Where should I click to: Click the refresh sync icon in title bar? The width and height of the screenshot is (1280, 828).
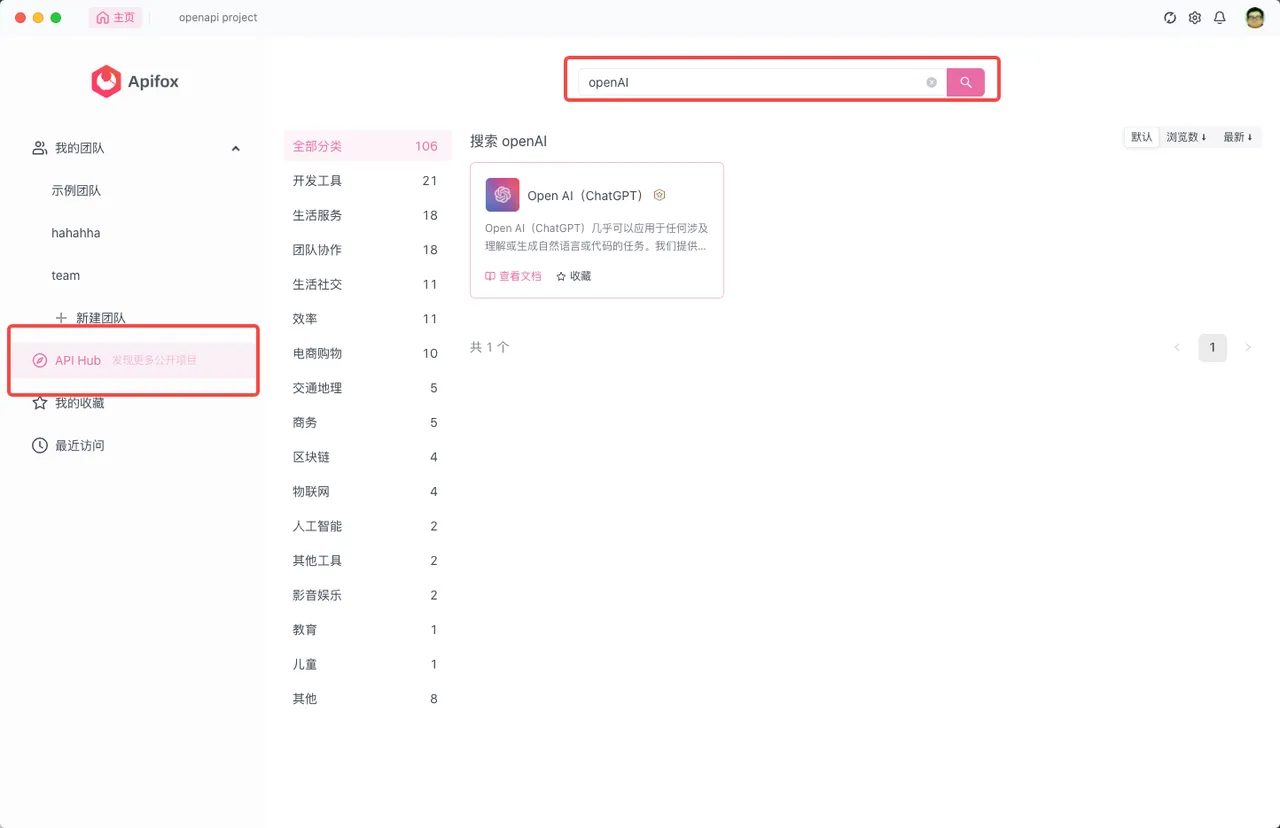pyautogui.click(x=1170, y=18)
